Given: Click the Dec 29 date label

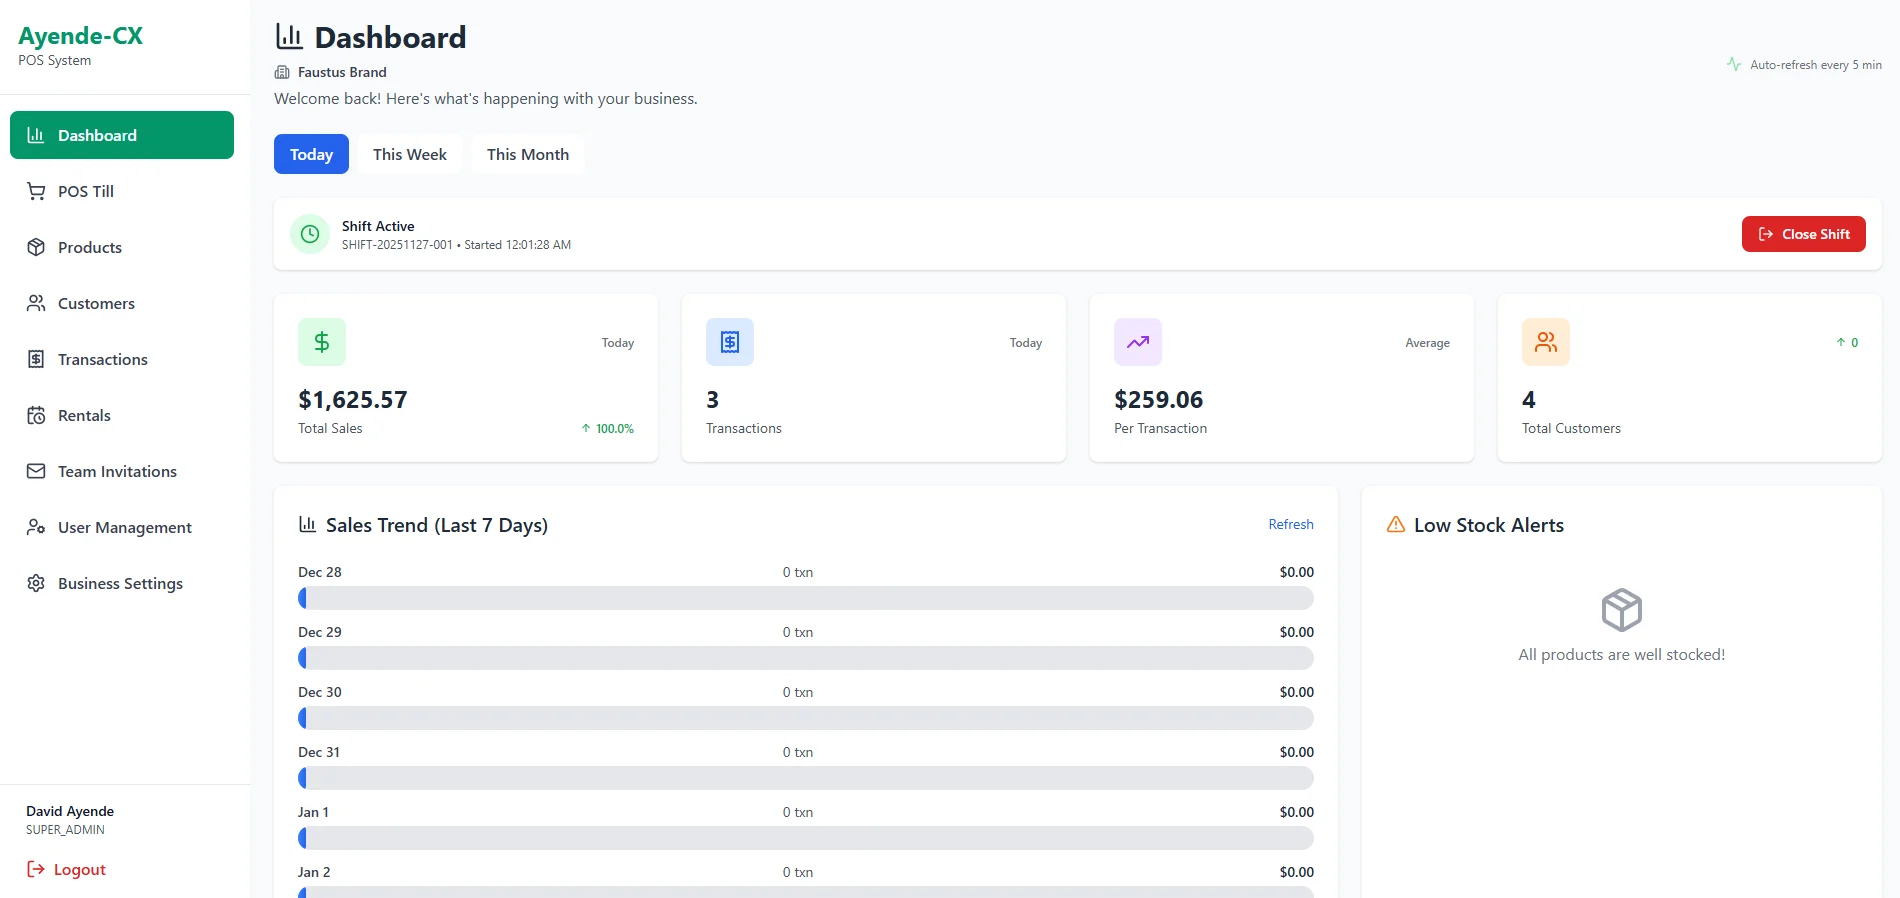Looking at the screenshot, I should 320,632.
